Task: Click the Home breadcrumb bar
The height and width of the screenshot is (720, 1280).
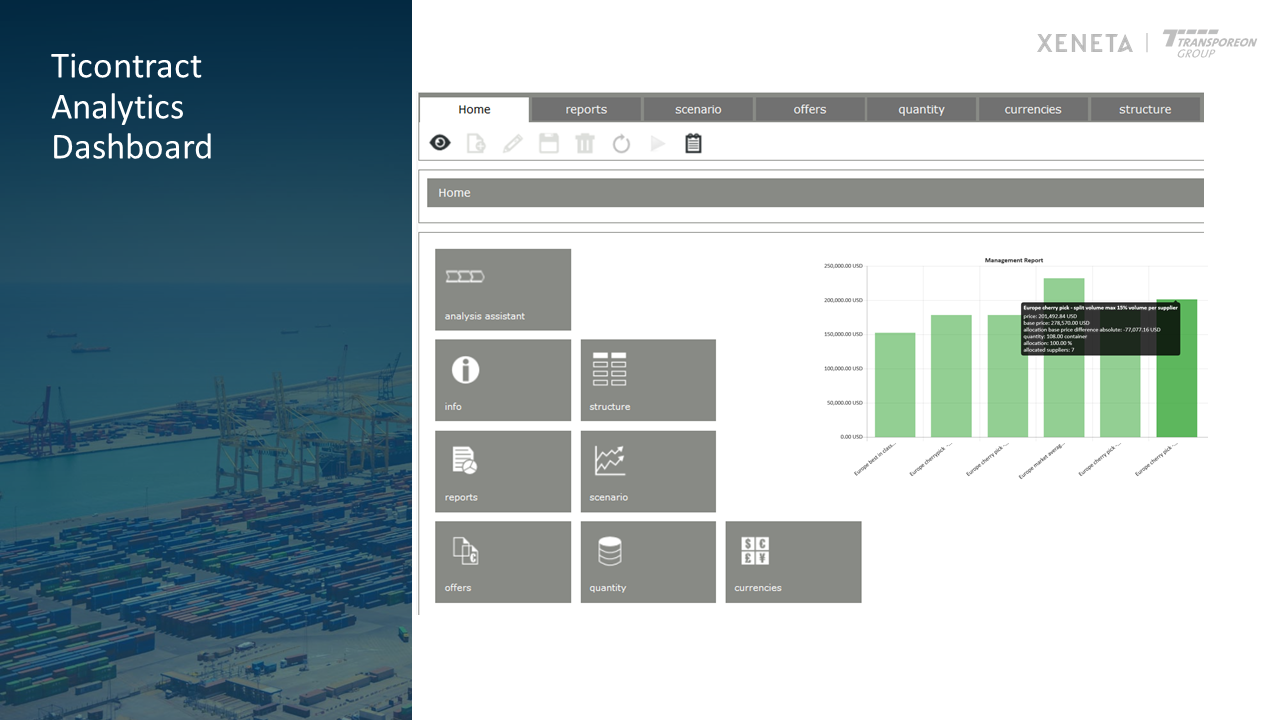Action: click(x=815, y=193)
